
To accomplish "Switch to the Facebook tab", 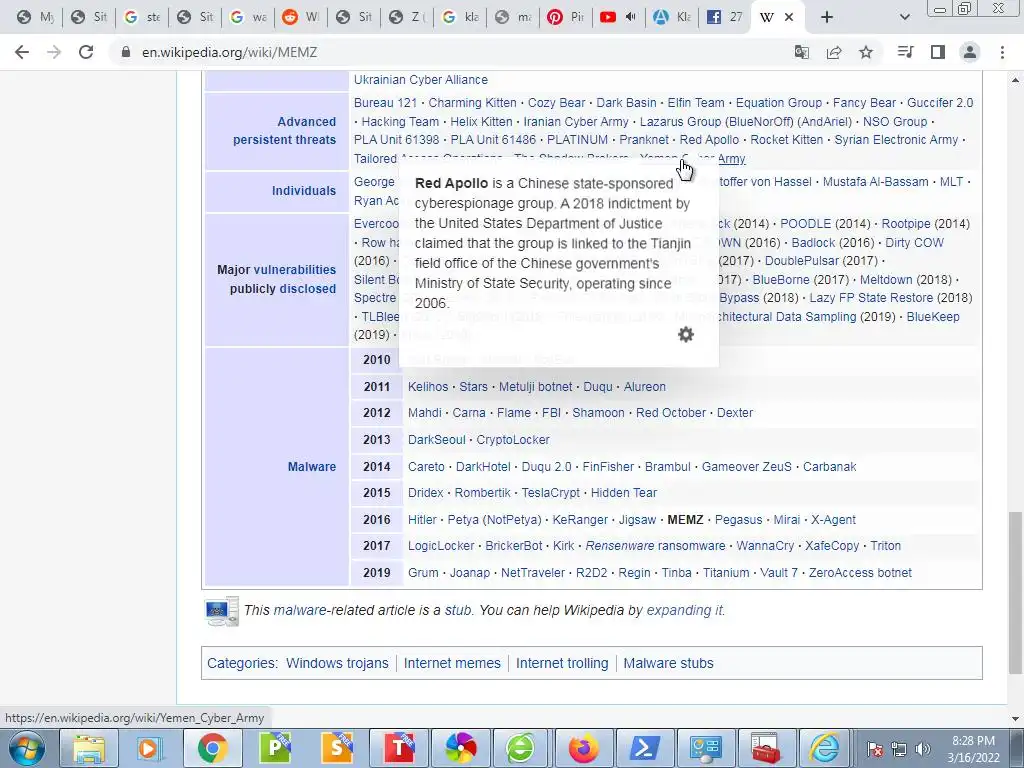I will 725,17.
